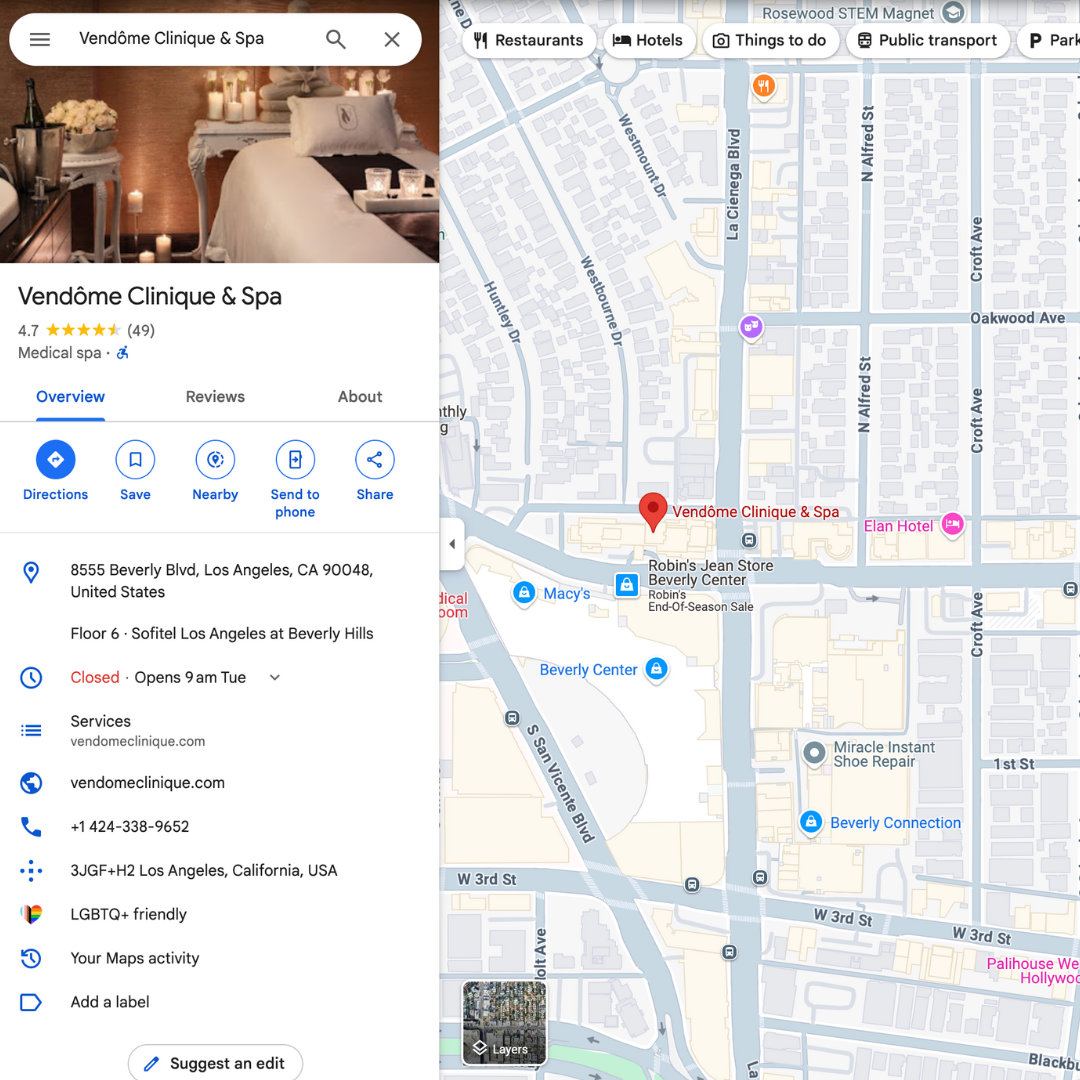Image resolution: width=1080 pixels, height=1080 pixels.
Task: Click the wheelchair accessible icon
Action: 123,353
